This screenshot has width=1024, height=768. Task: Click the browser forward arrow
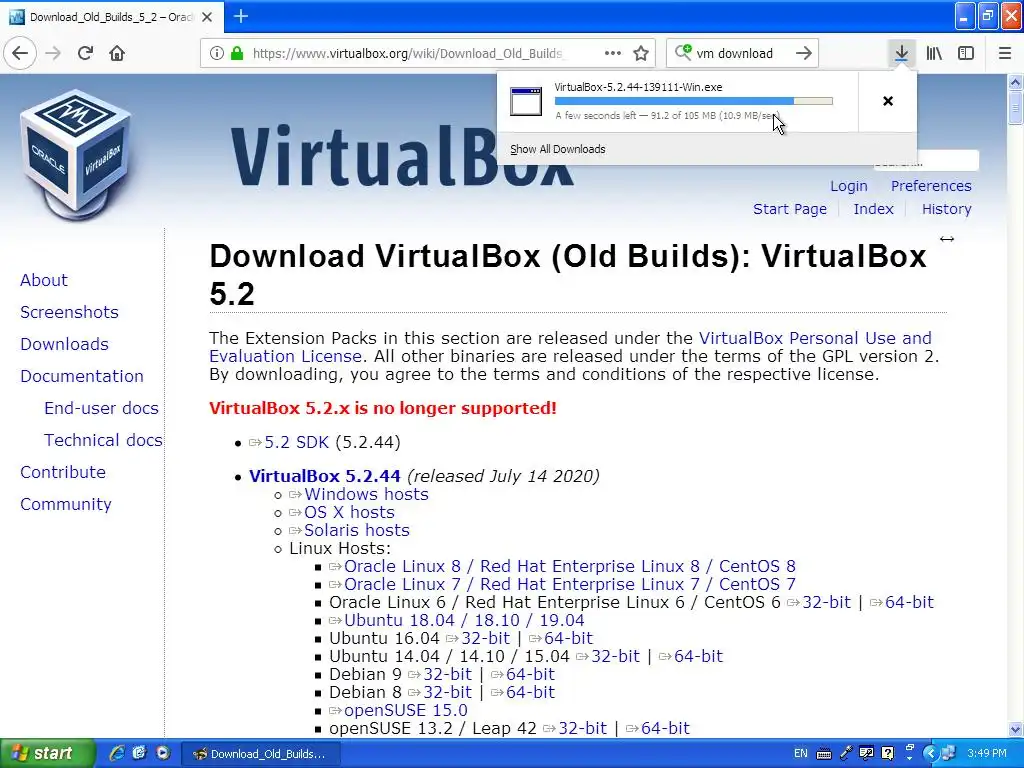point(53,53)
